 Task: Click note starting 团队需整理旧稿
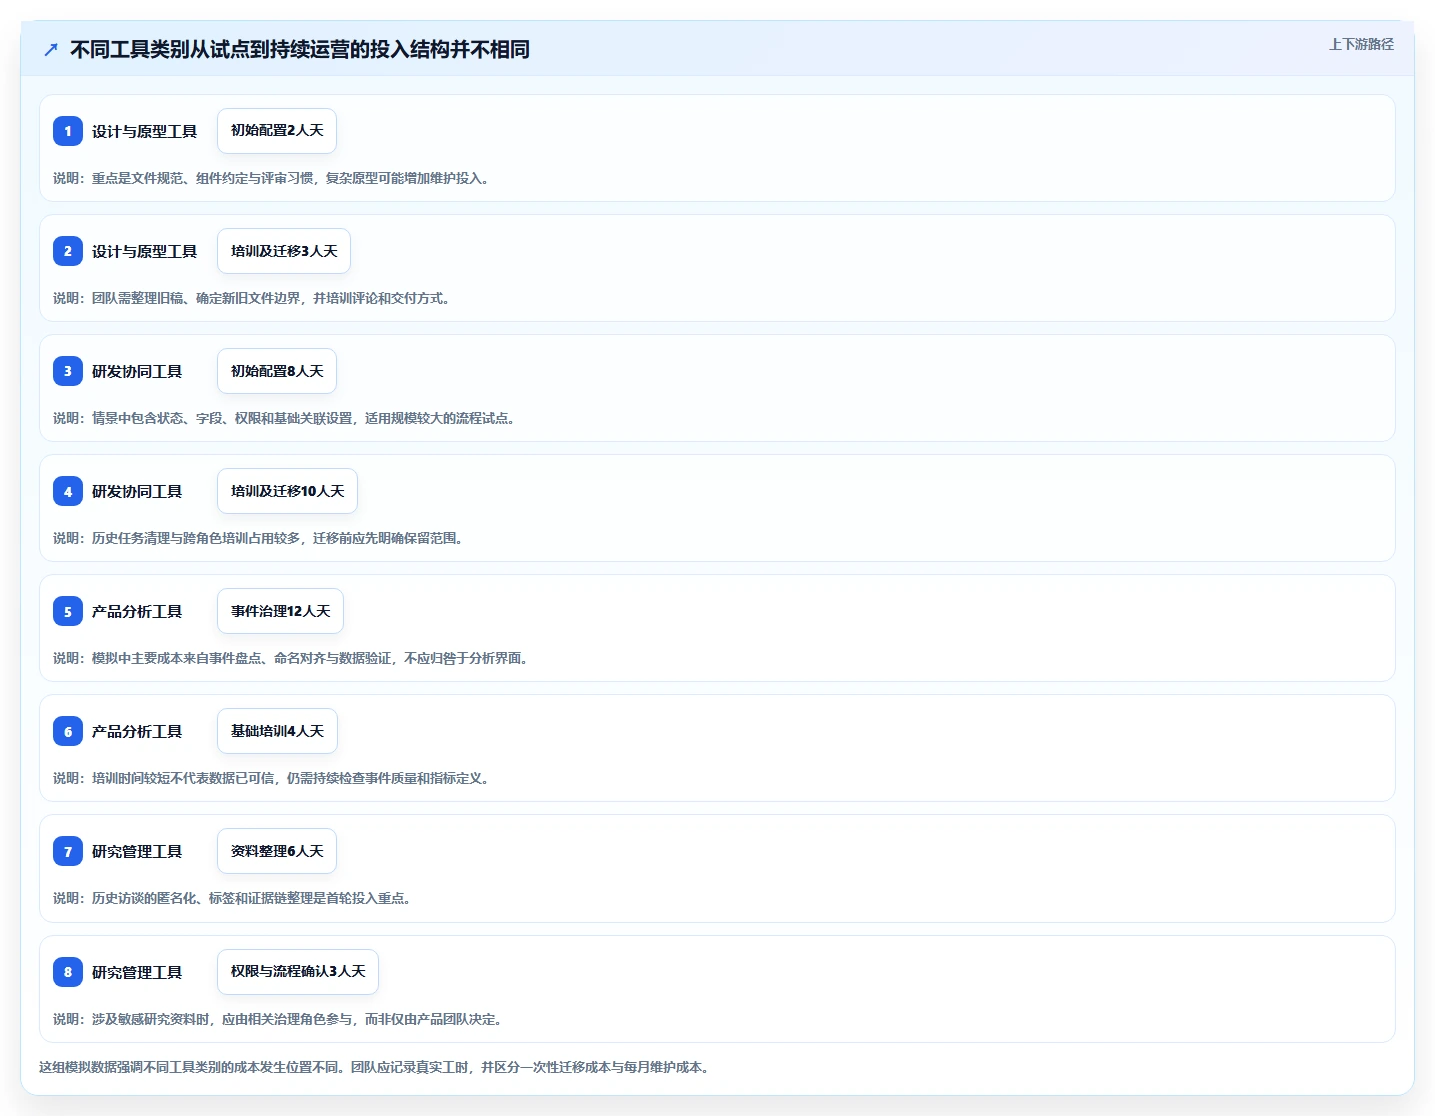[x=252, y=298]
